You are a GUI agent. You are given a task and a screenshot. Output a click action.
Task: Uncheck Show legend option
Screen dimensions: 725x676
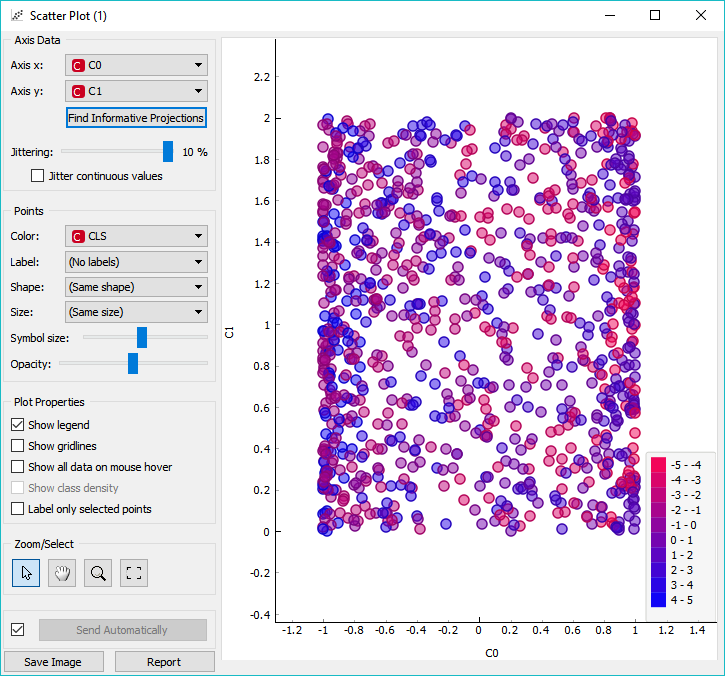point(18,424)
